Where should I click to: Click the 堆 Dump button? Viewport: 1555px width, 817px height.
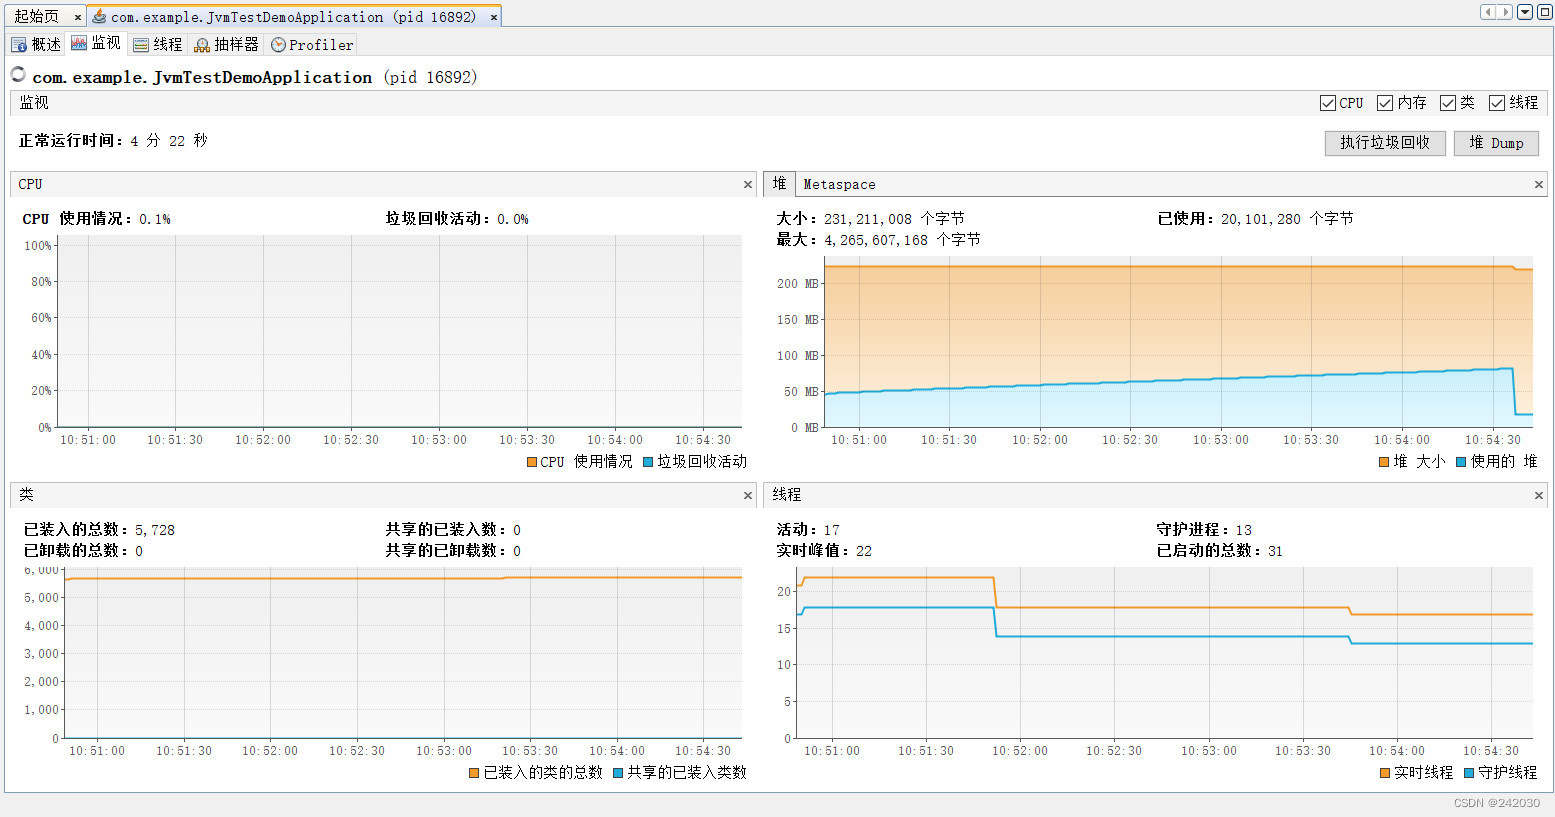coord(1496,143)
